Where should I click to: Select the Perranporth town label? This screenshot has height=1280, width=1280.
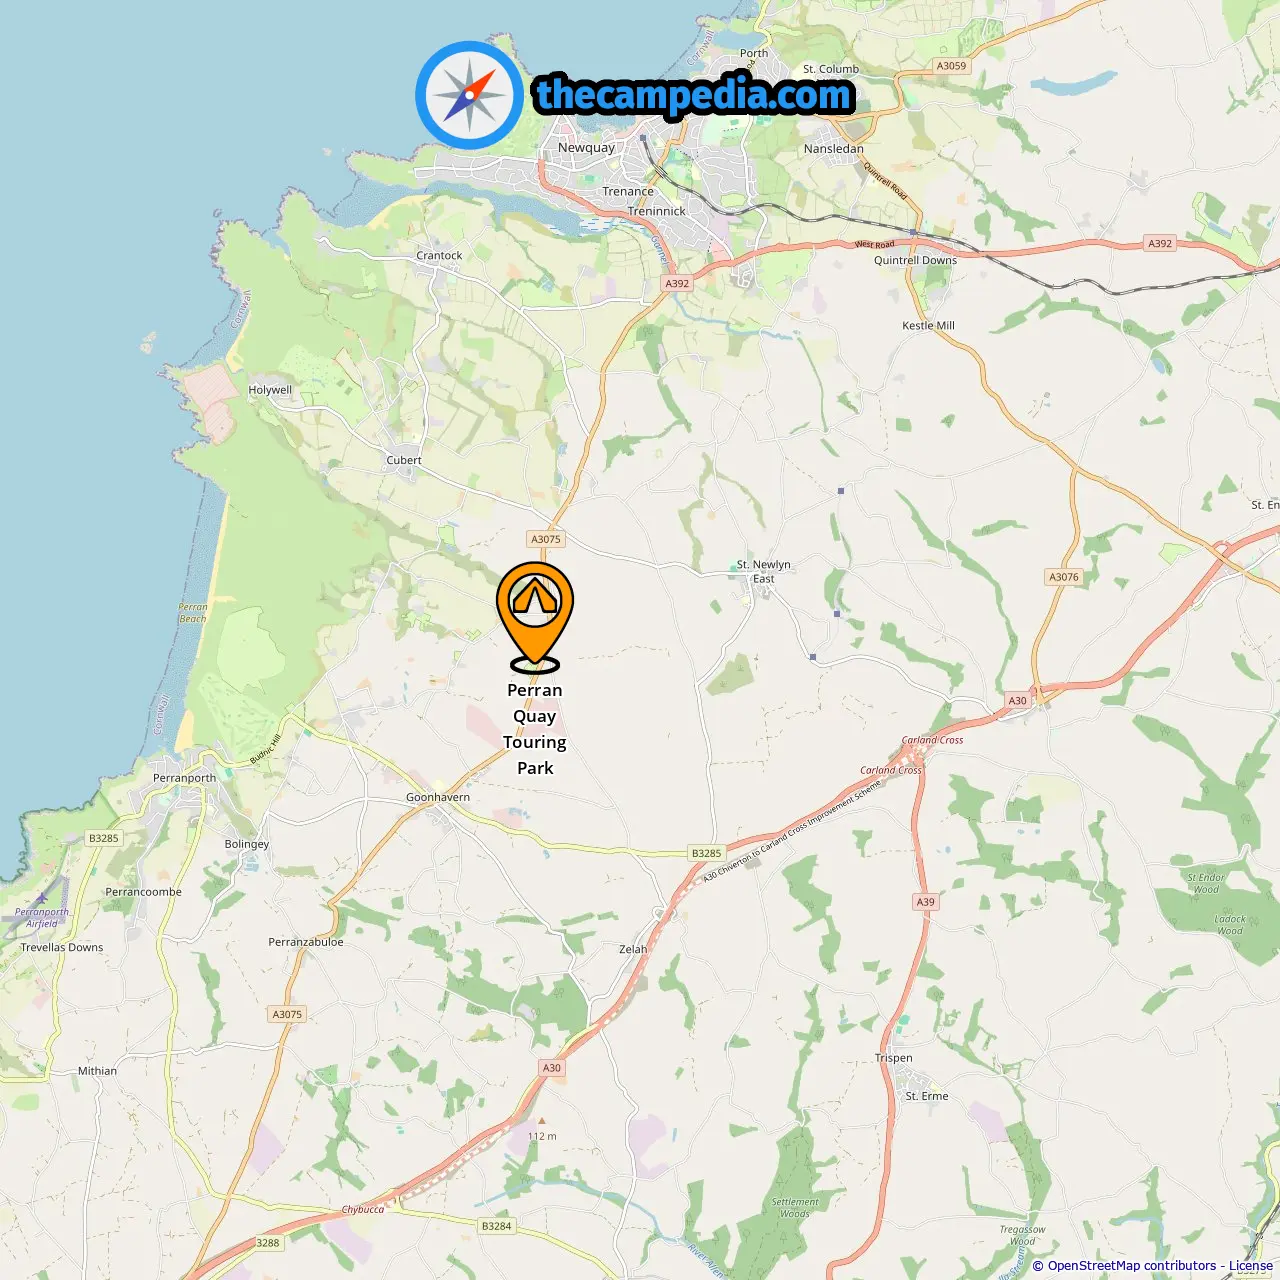click(184, 778)
